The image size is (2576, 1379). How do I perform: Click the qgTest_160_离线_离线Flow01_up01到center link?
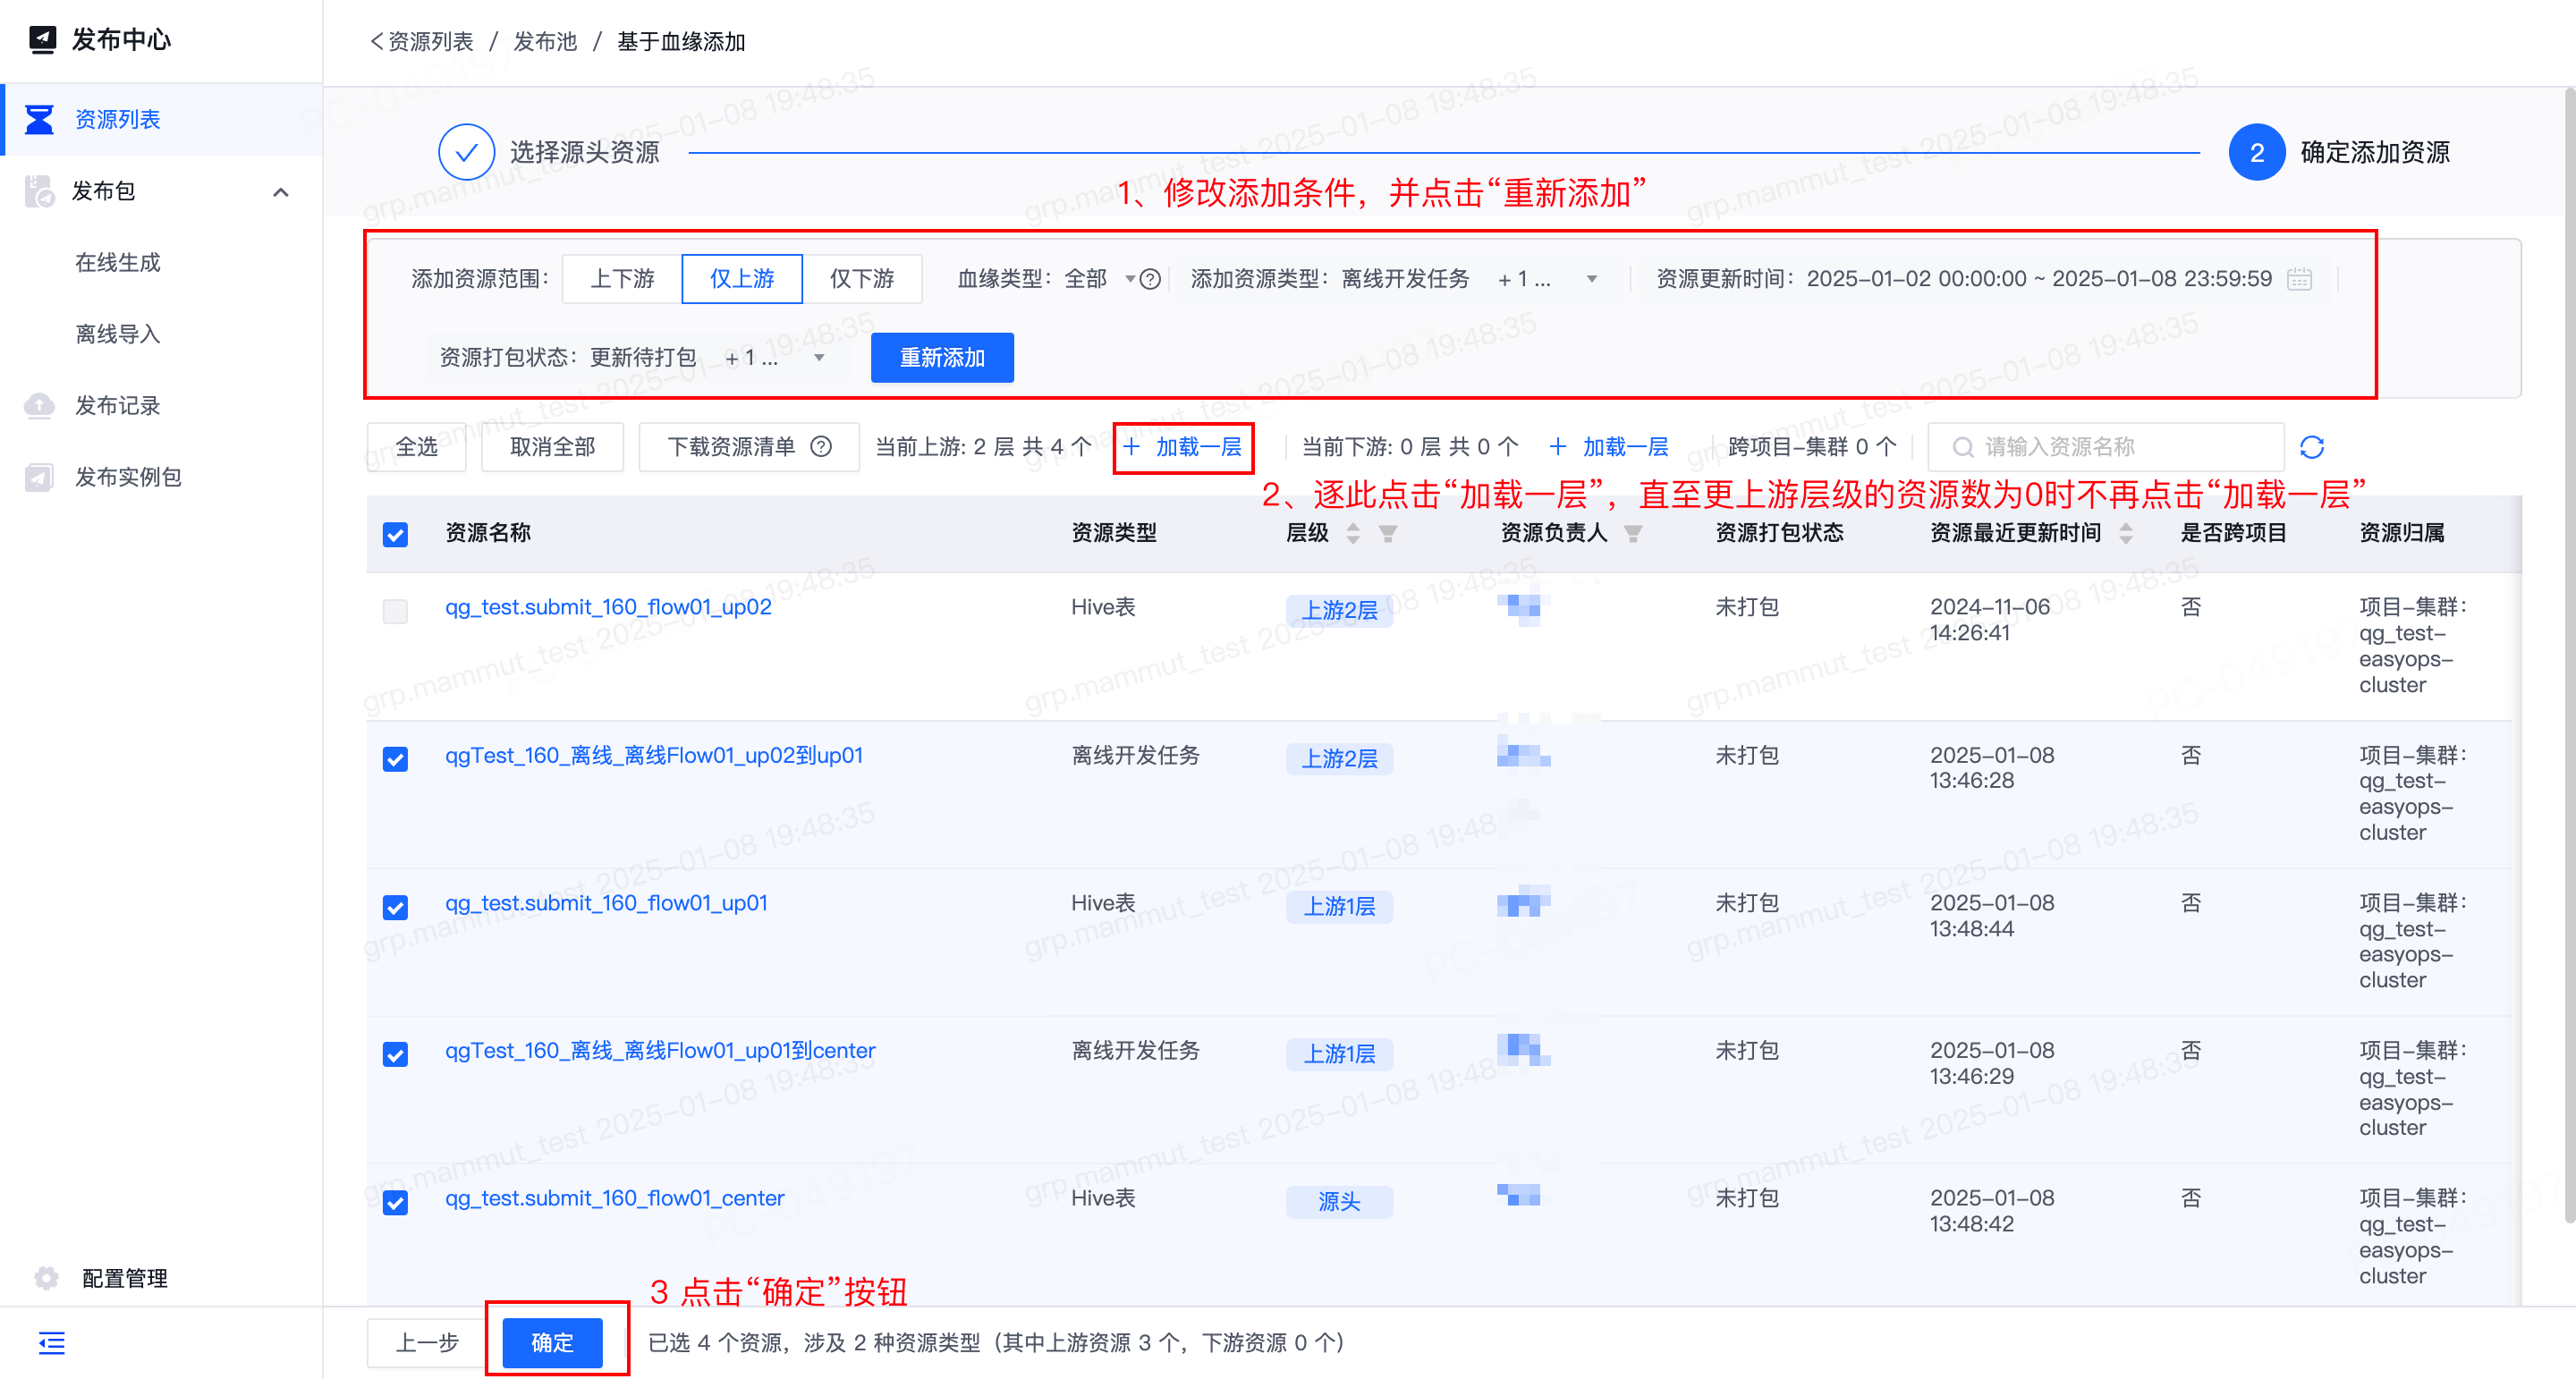(659, 1050)
